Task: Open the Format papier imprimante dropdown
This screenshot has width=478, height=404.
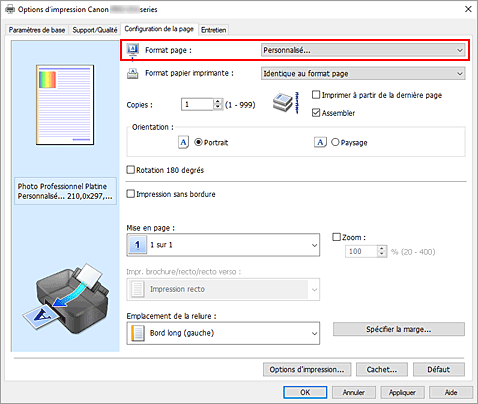Action: point(363,74)
